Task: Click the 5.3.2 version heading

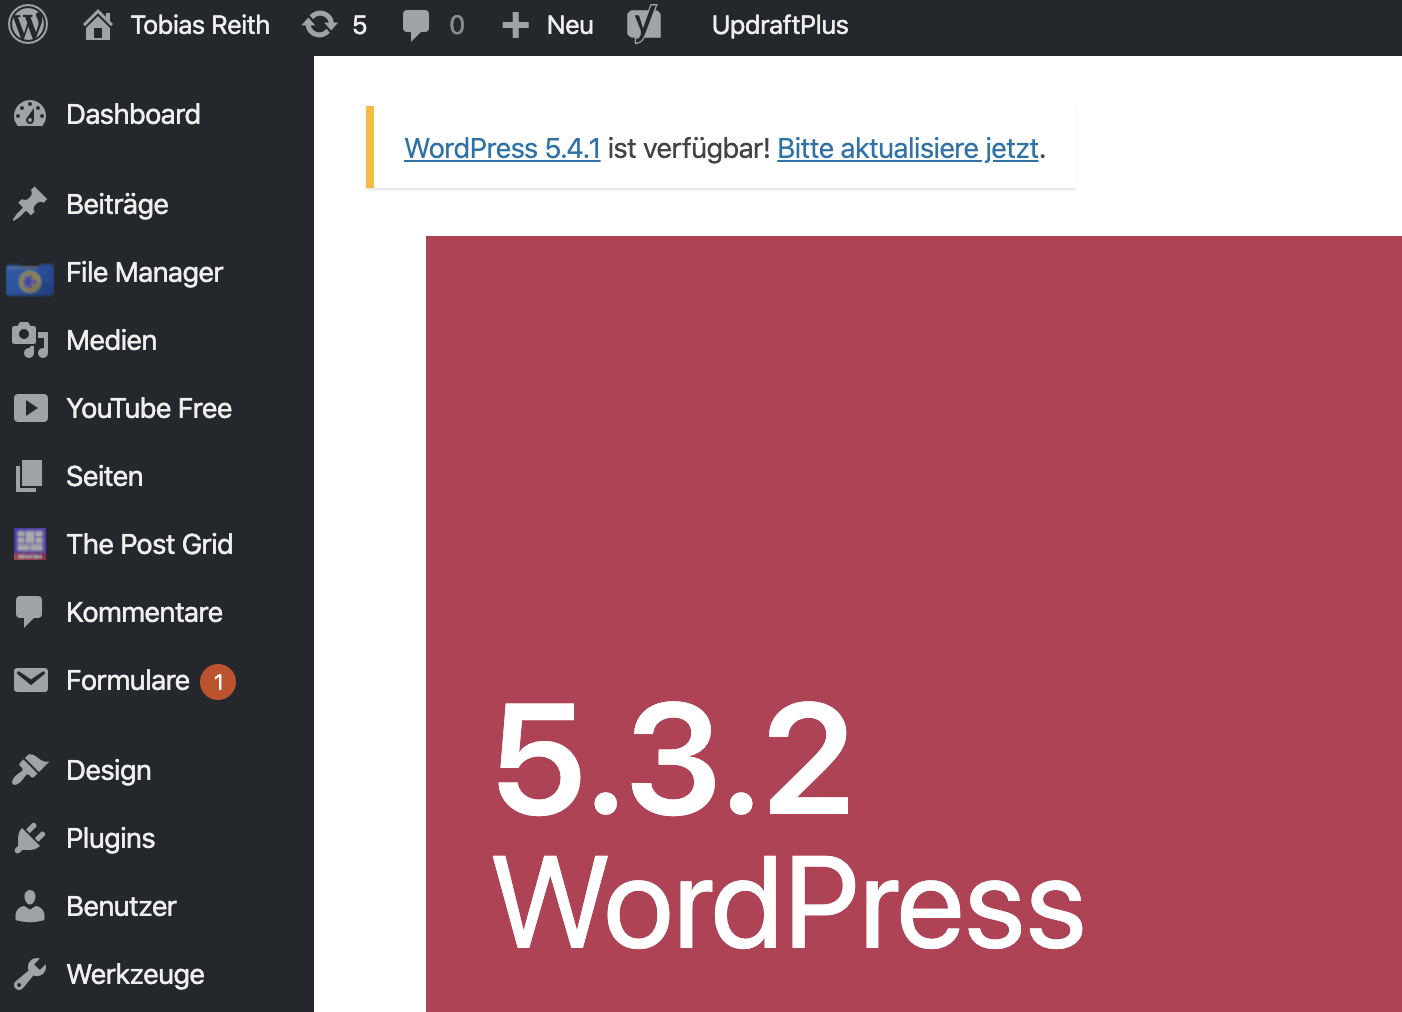Action: point(672,759)
